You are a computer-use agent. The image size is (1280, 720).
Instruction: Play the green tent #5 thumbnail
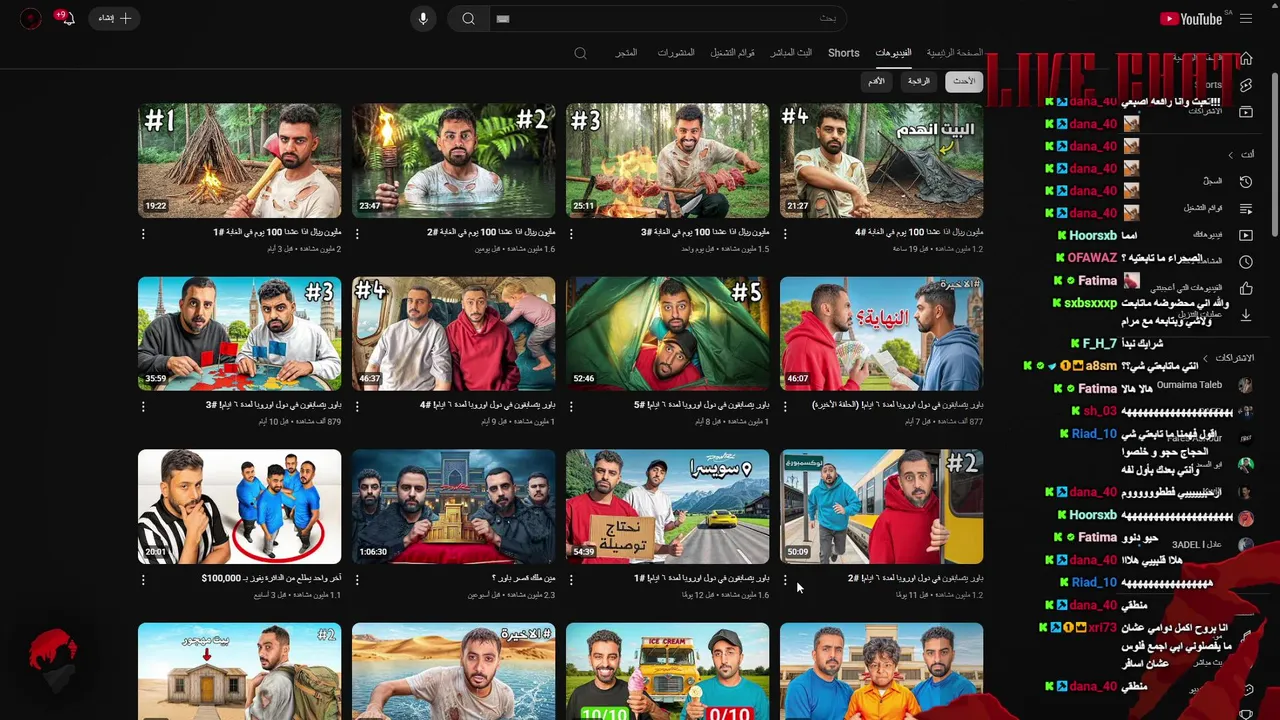click(x=668, y=334)
